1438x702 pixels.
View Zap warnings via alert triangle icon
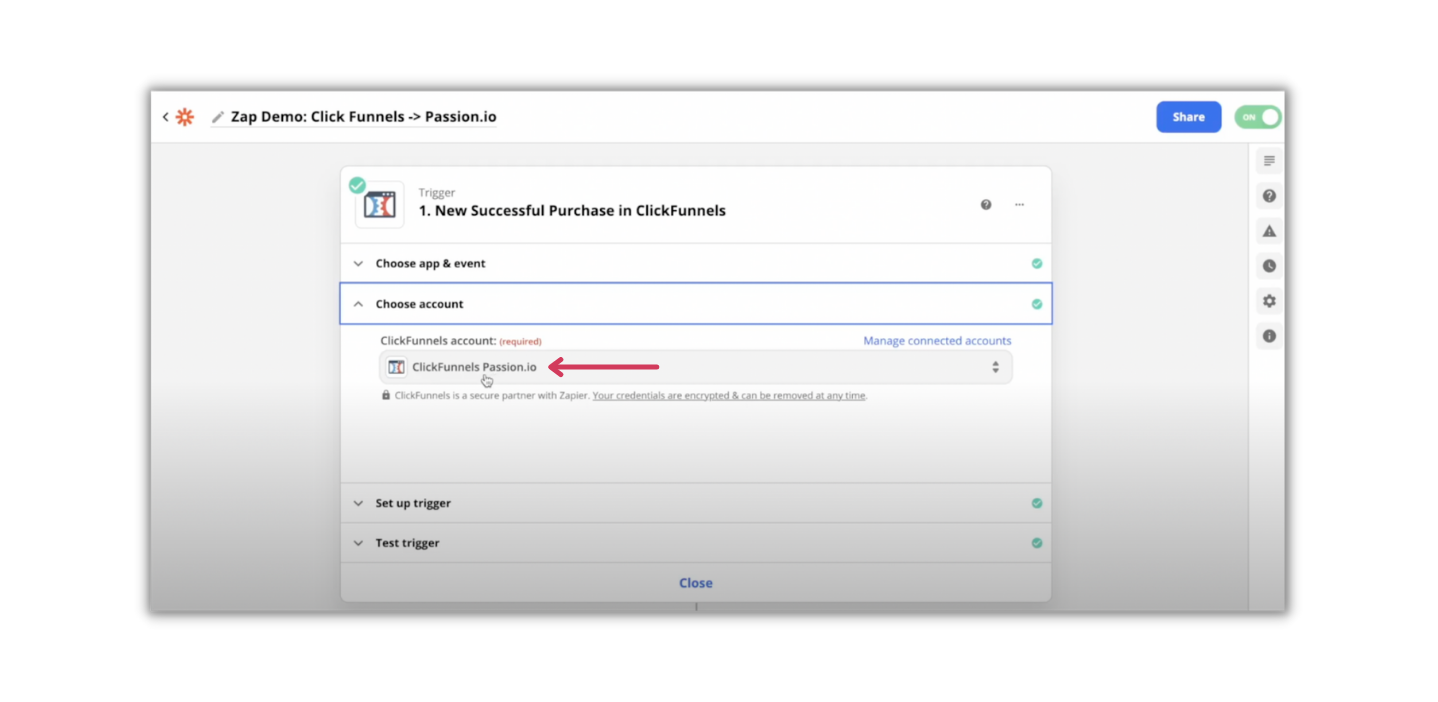[x=1268, y=231]
